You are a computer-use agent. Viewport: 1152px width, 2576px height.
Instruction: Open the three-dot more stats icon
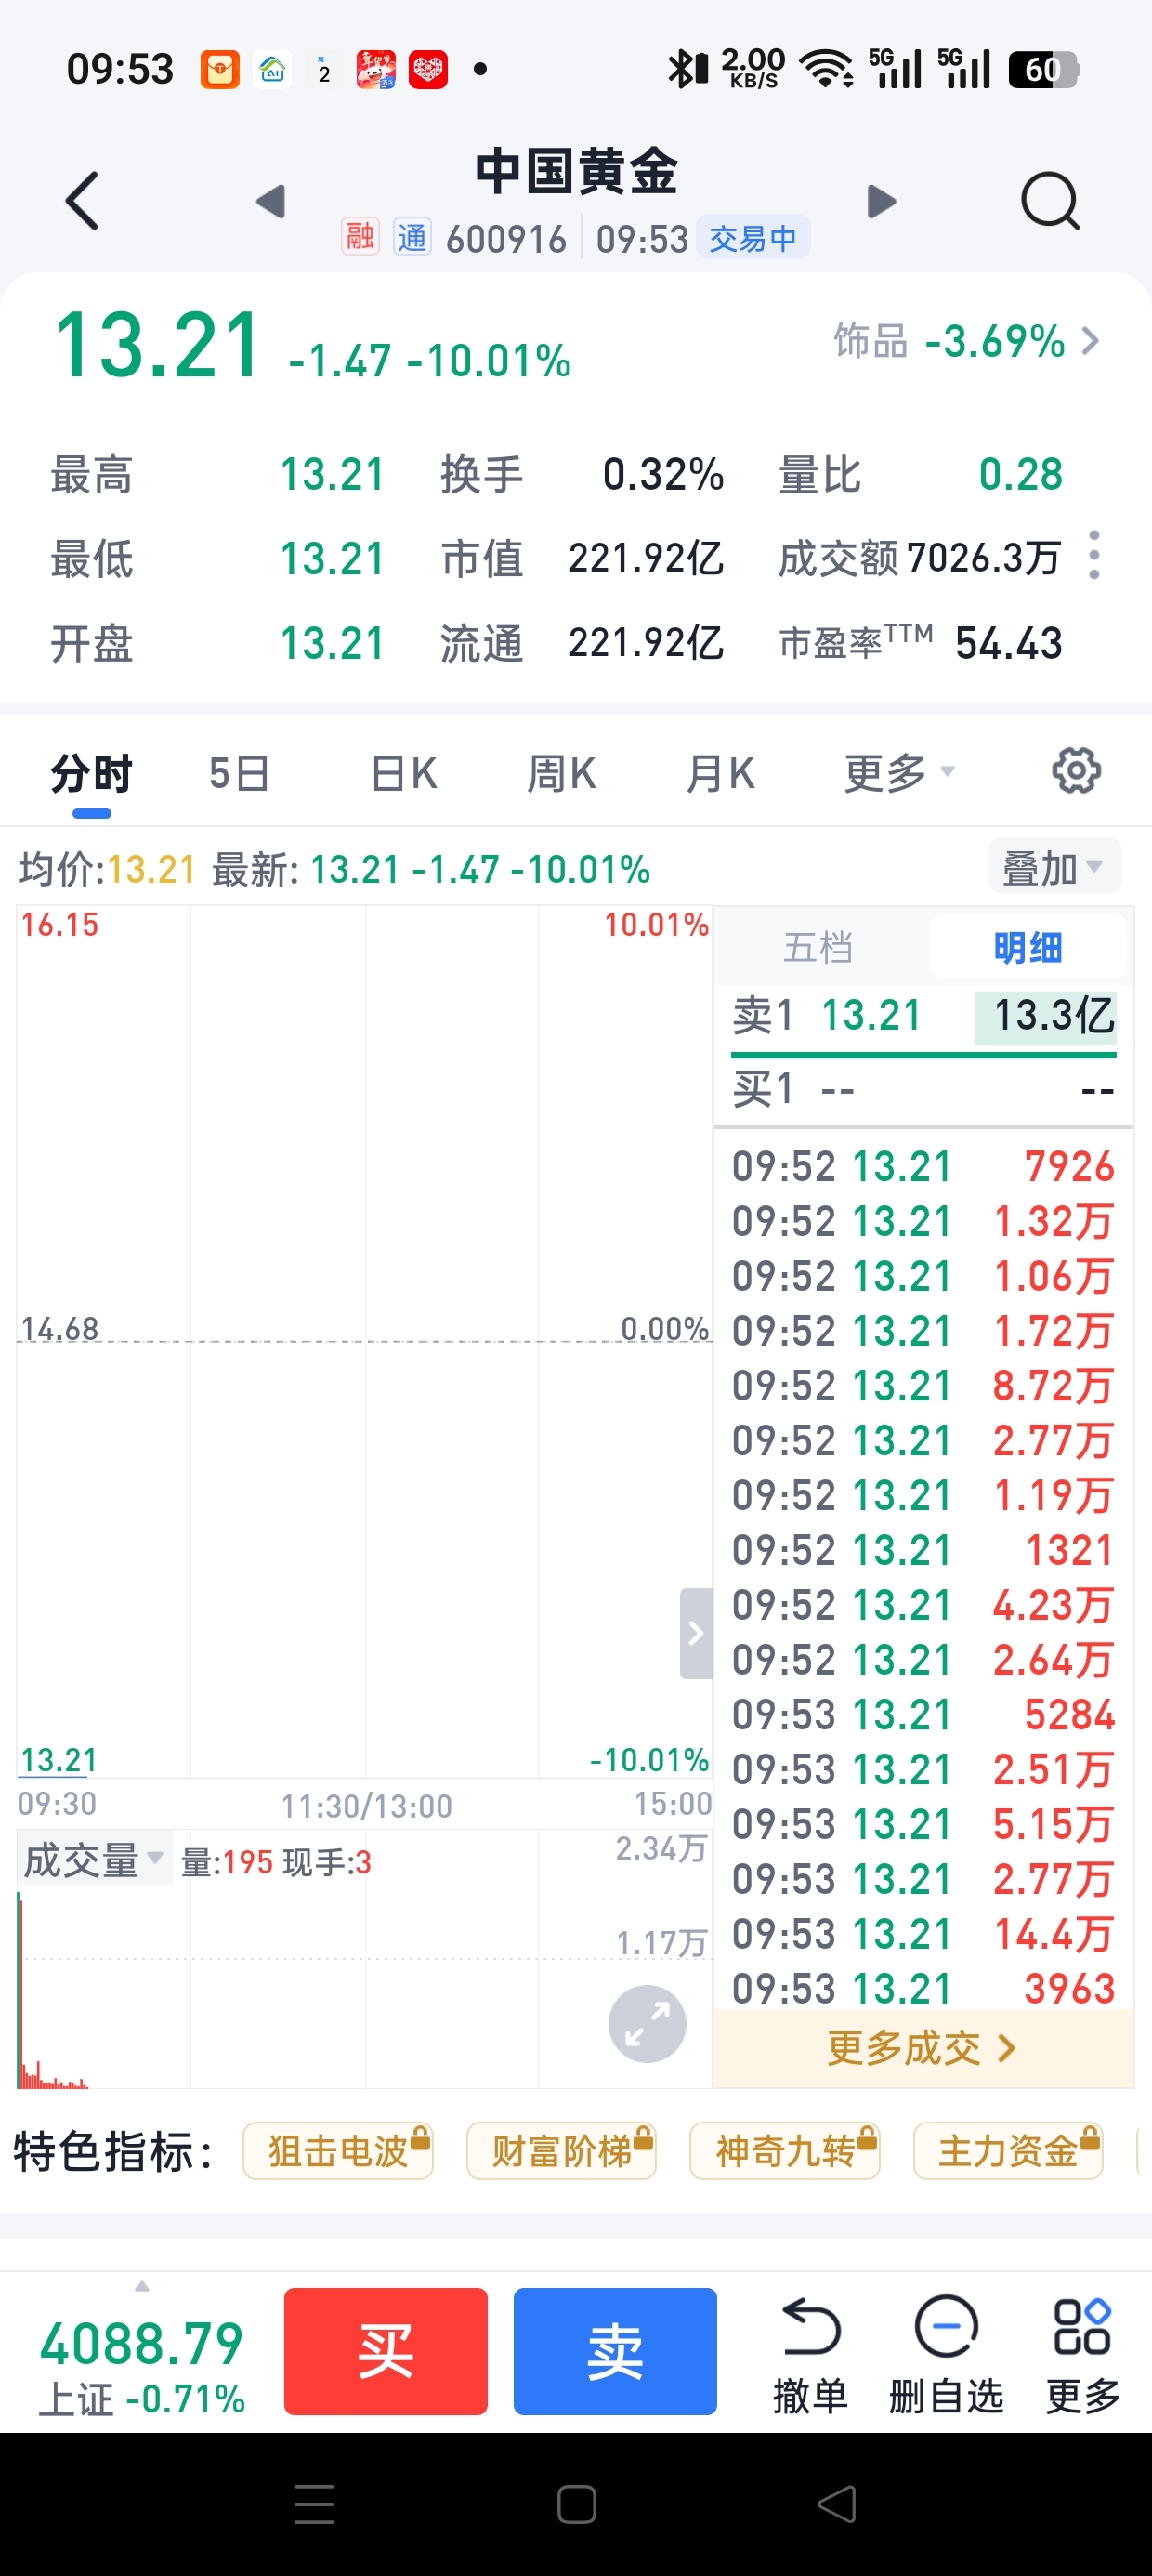(x=1095, y=555)
